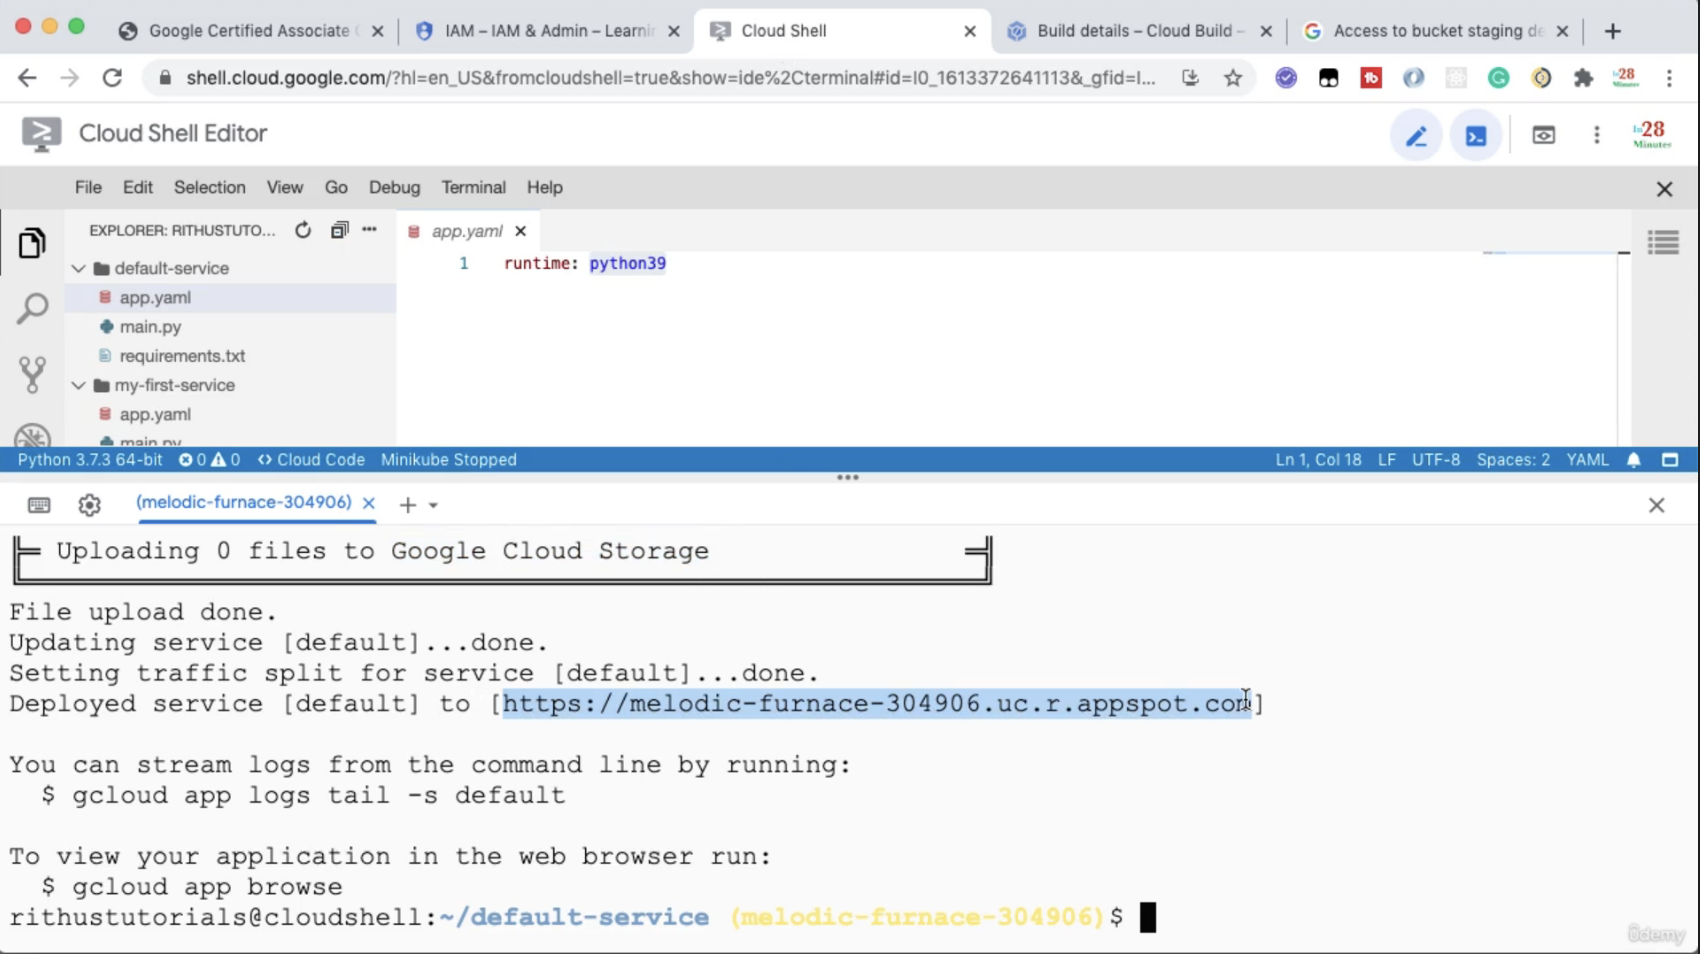Open the terminal keyboard shortcuts icon
Screen dimensions: 1700x954
[39, 505]
